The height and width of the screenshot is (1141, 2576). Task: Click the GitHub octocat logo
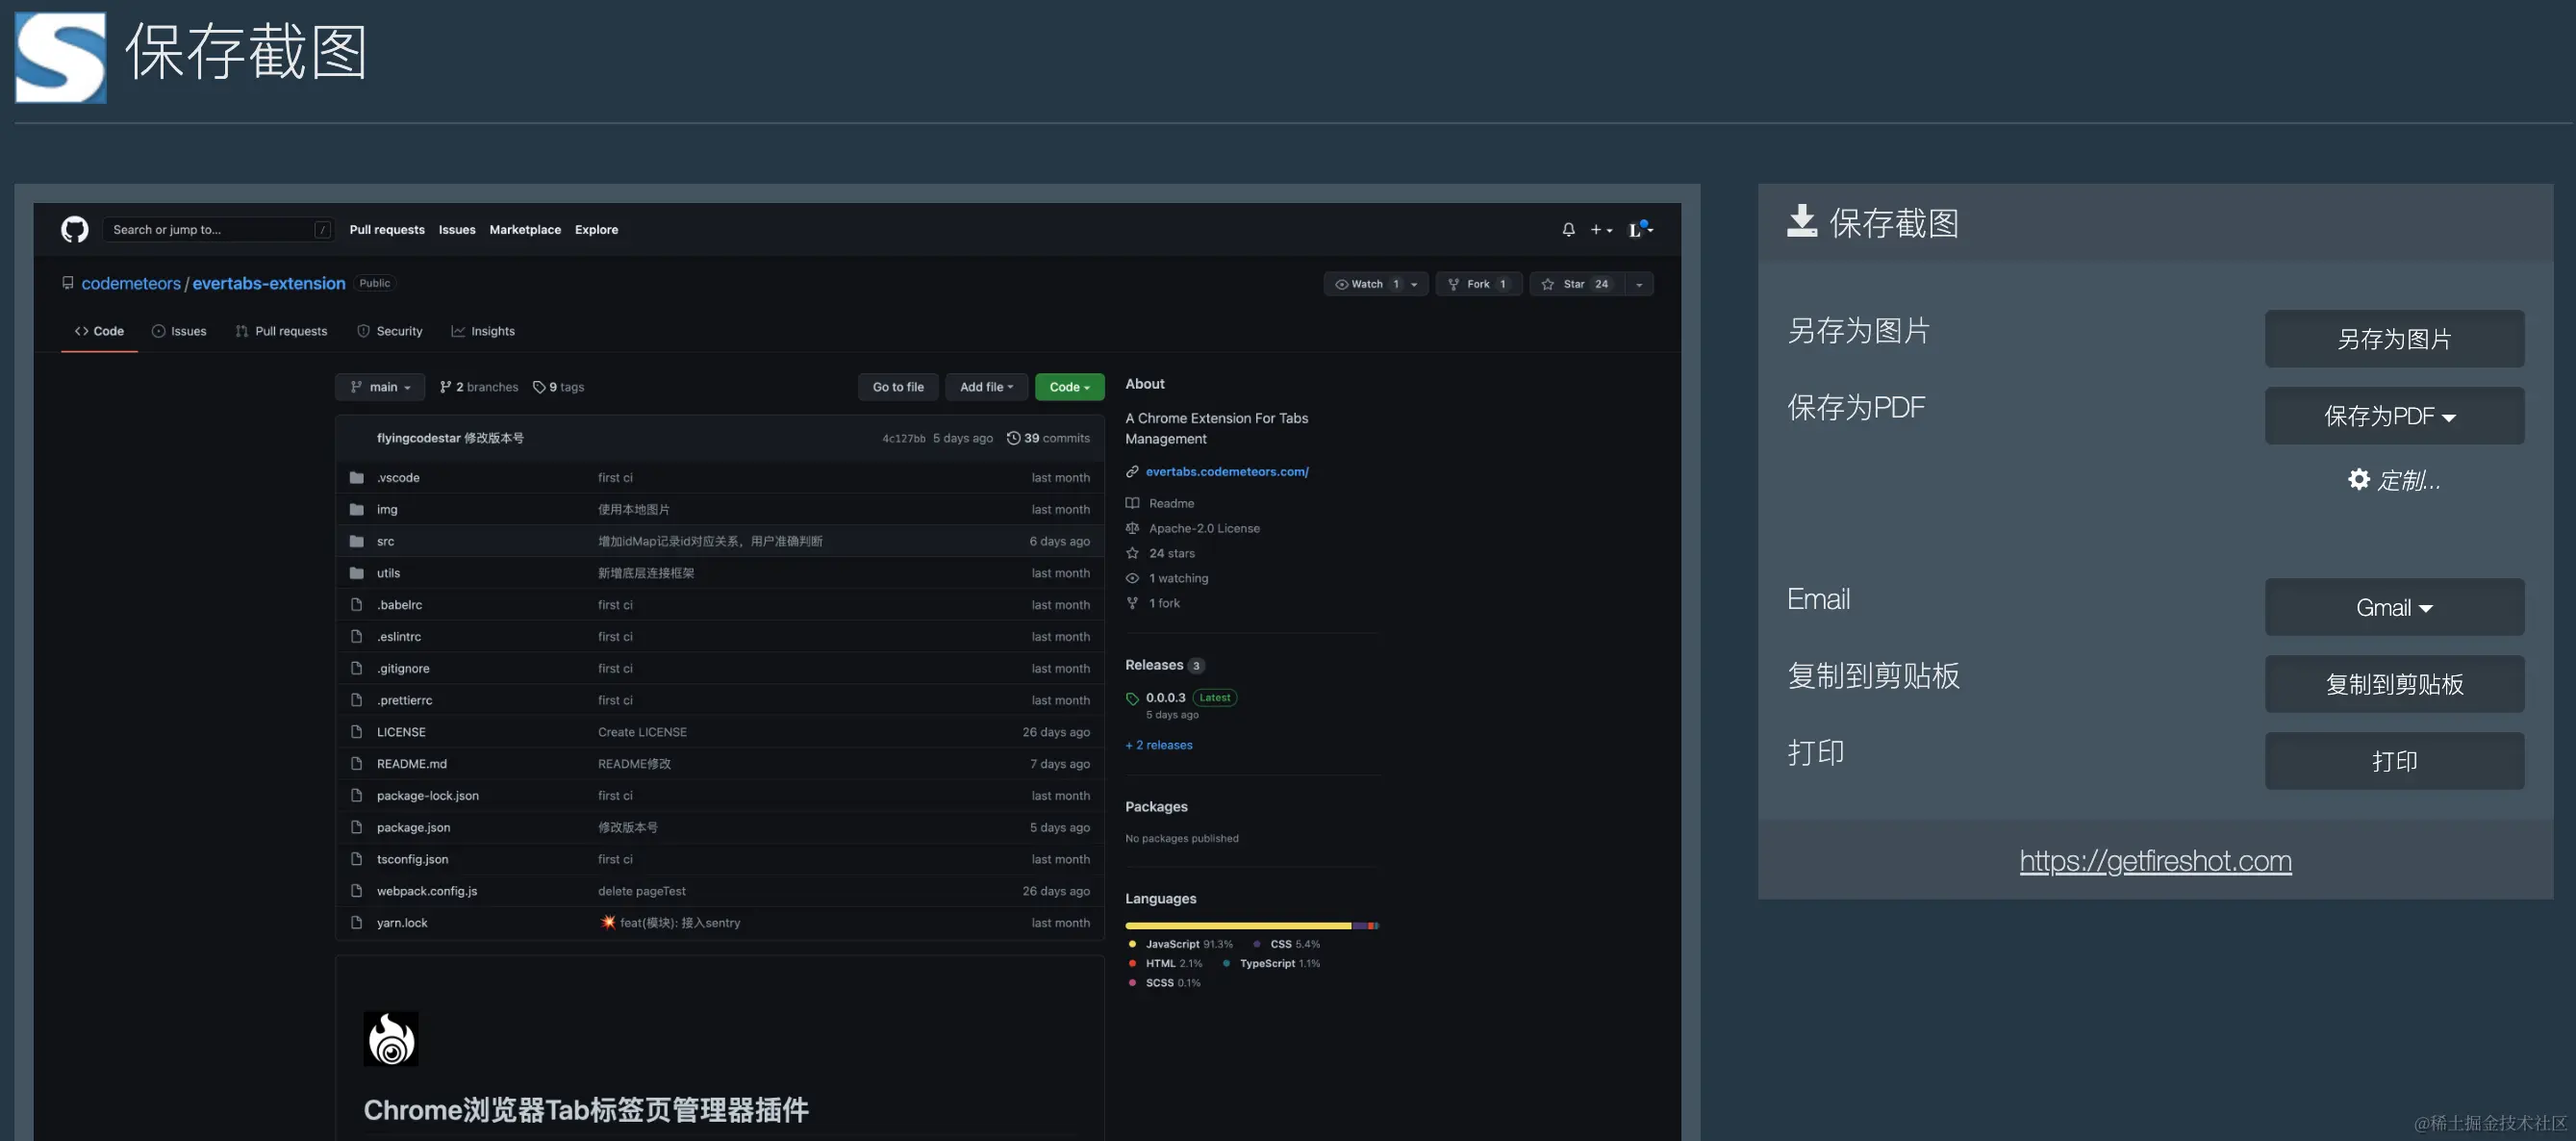click(75, 229)
